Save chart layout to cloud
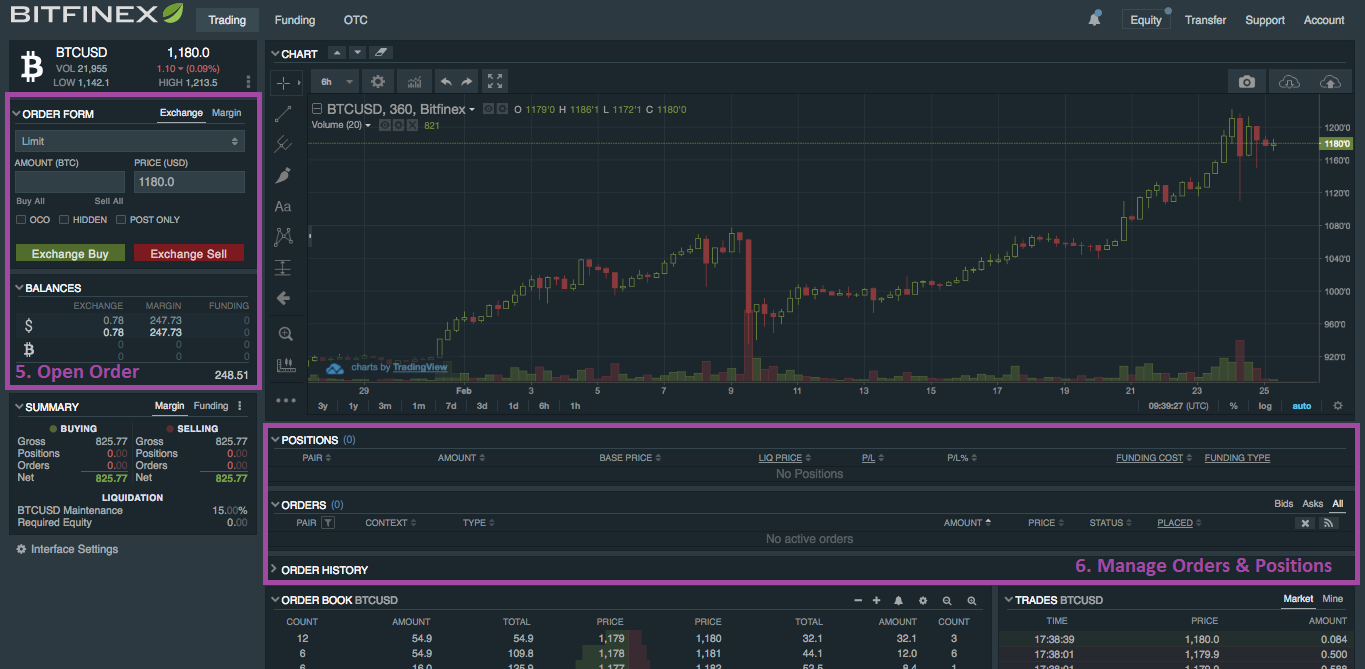Screen dimensions: 1365x669 coord(1330,82)
